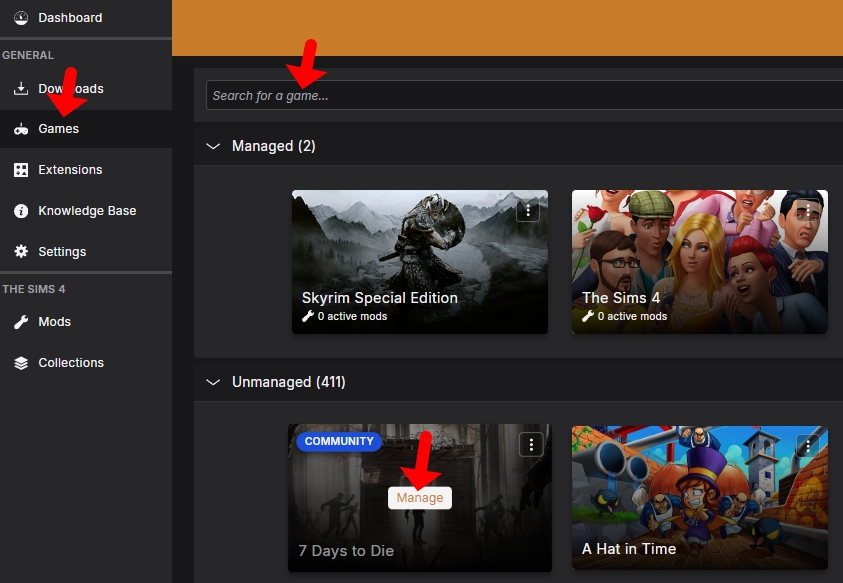Collapse the Unmanaged games section
Screen dimensions: 843x583
pyautogui.click(x=212, y=382)
